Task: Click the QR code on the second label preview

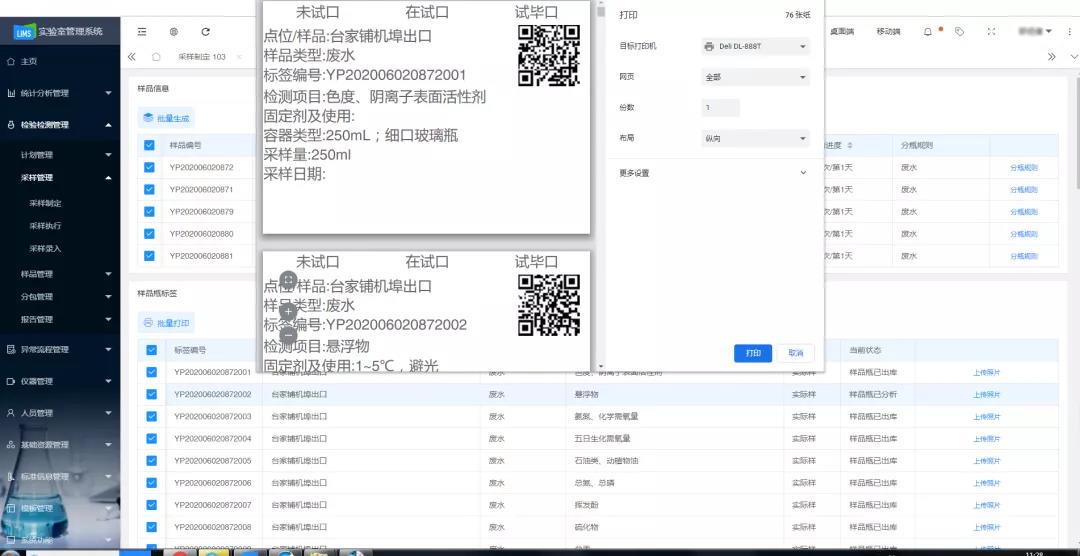Action: pyautogui.click(x=549, y=305)
